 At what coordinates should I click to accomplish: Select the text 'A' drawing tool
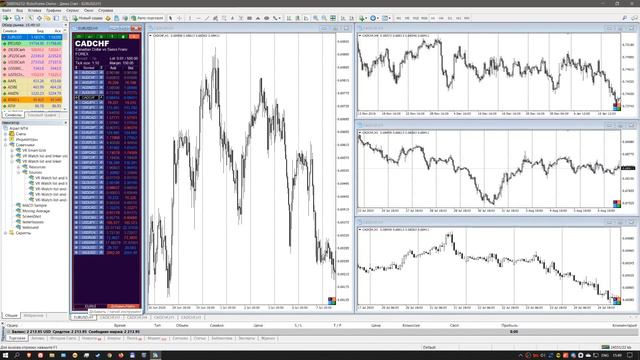(232, 18)
